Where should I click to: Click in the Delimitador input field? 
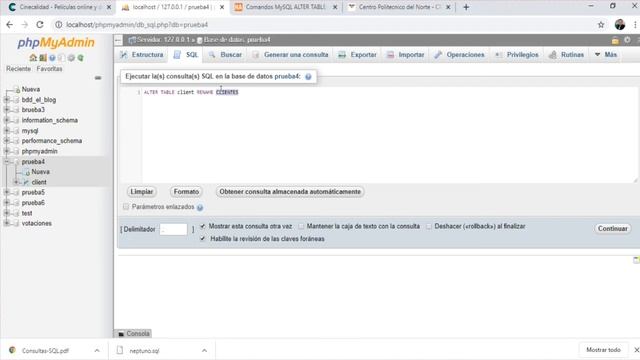pyautogui.click(x=173, y=229)
